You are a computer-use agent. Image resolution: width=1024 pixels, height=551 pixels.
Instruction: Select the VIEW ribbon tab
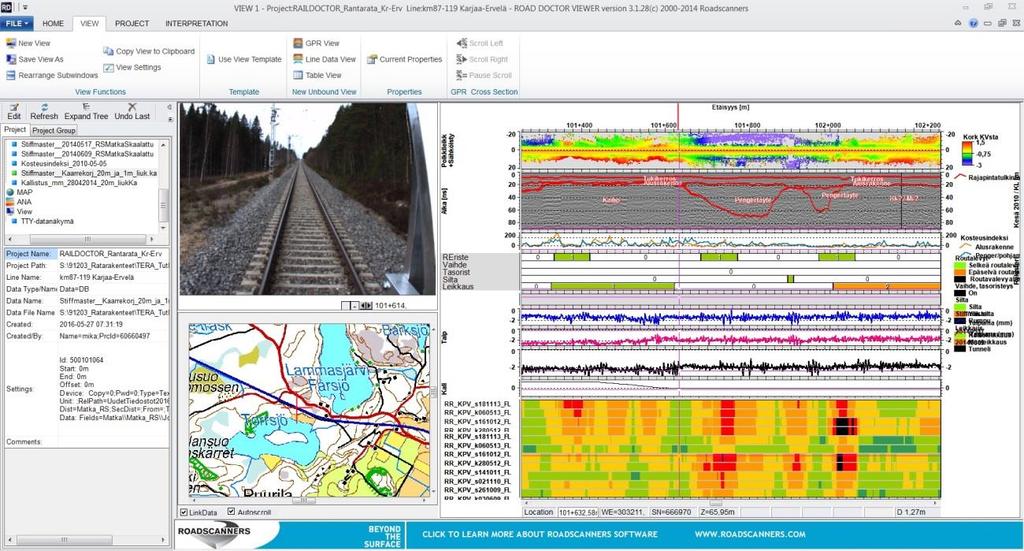click(89, 24)
